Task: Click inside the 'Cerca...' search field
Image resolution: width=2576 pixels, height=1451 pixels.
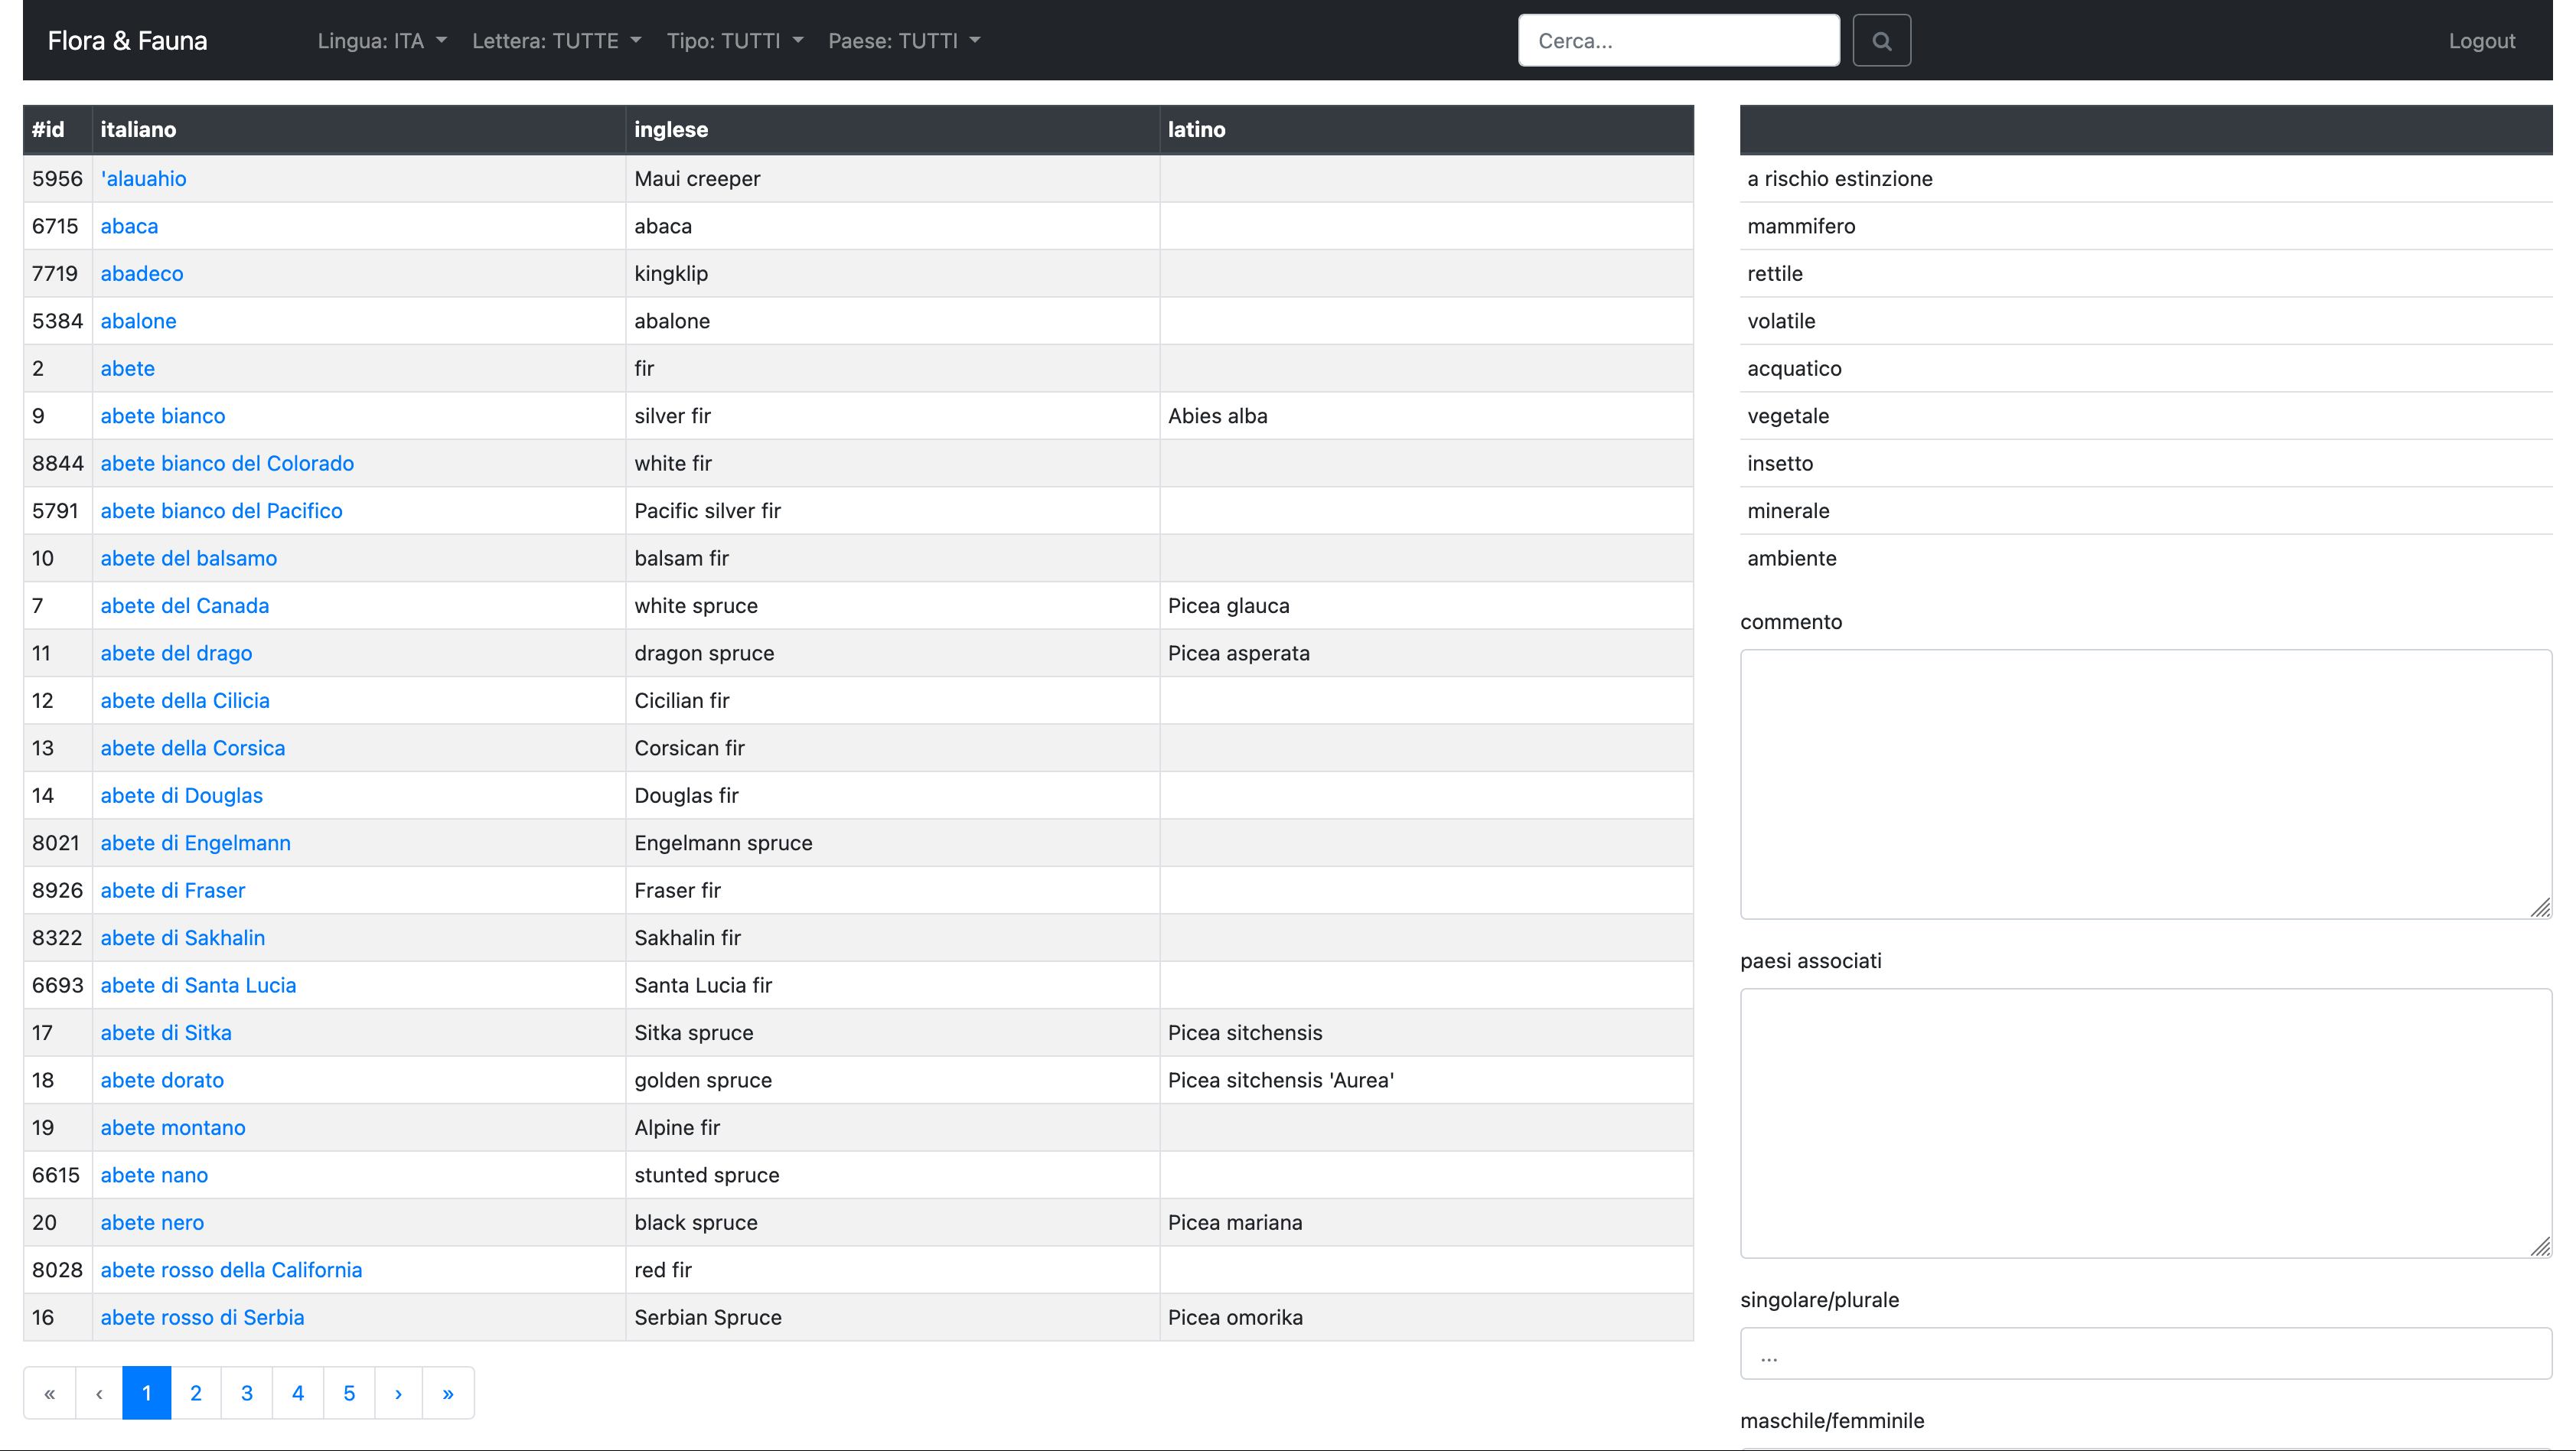Action: [x=1678, y=40]
